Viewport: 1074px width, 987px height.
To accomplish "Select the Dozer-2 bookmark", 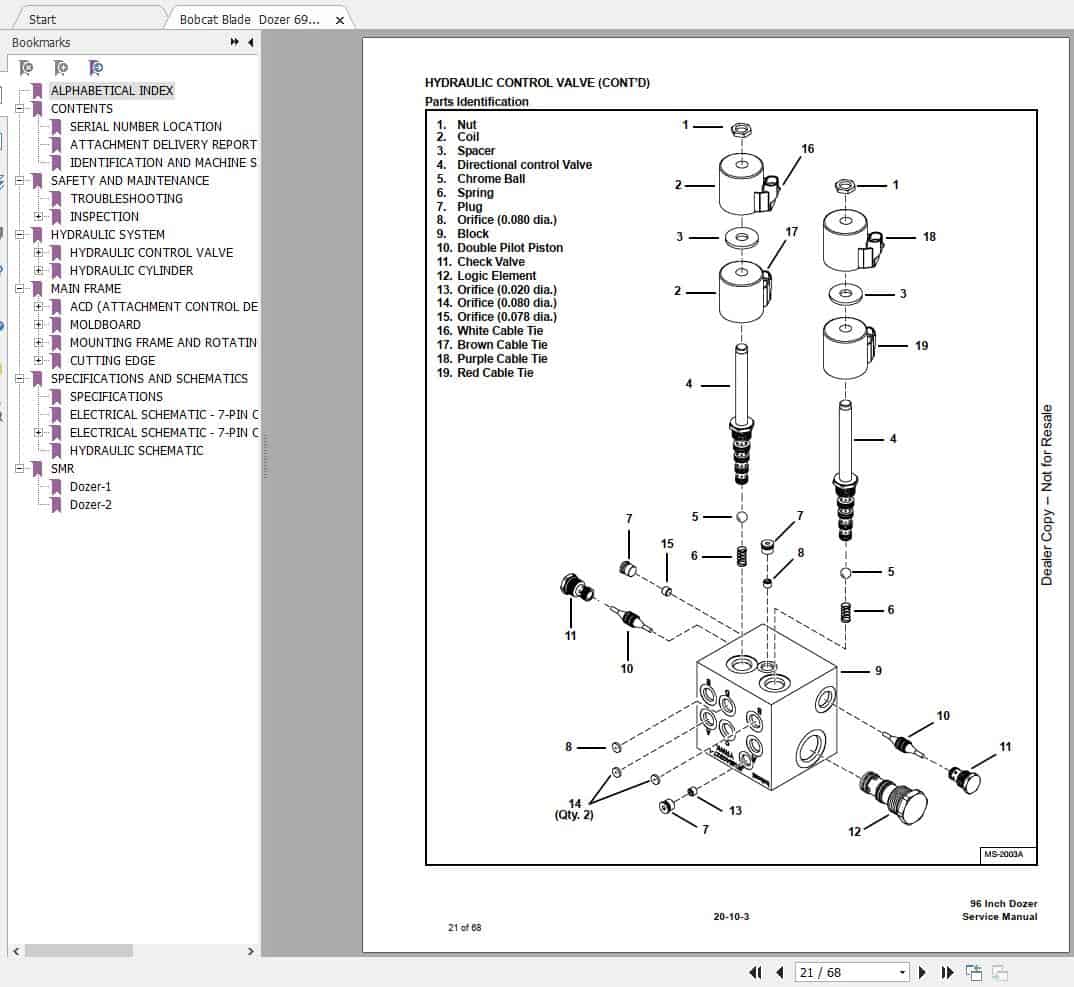I will pos(91,504).
